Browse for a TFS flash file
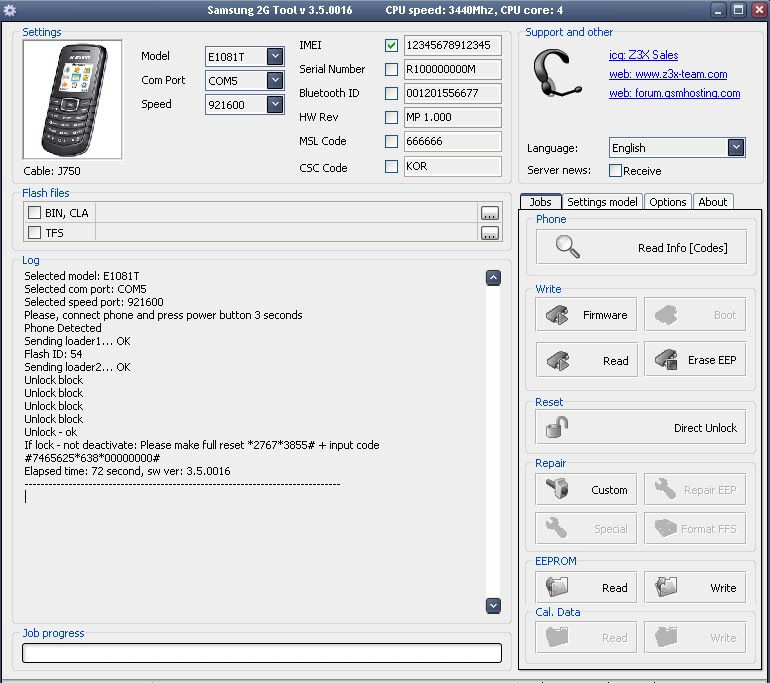The height and width of the screenshot is (683, 770). pos(490,233)
